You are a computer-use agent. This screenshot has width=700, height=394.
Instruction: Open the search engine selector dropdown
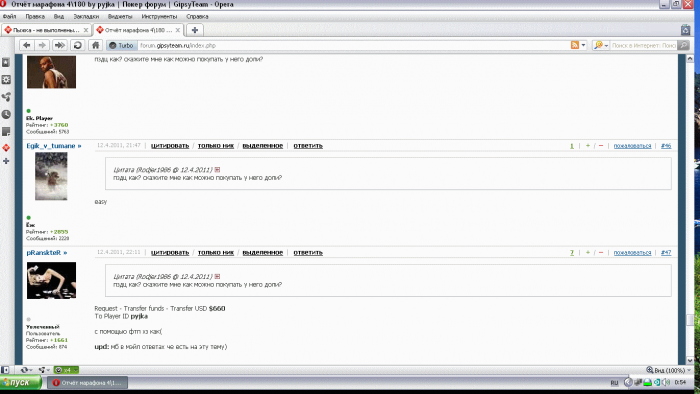tap(601, 45)
